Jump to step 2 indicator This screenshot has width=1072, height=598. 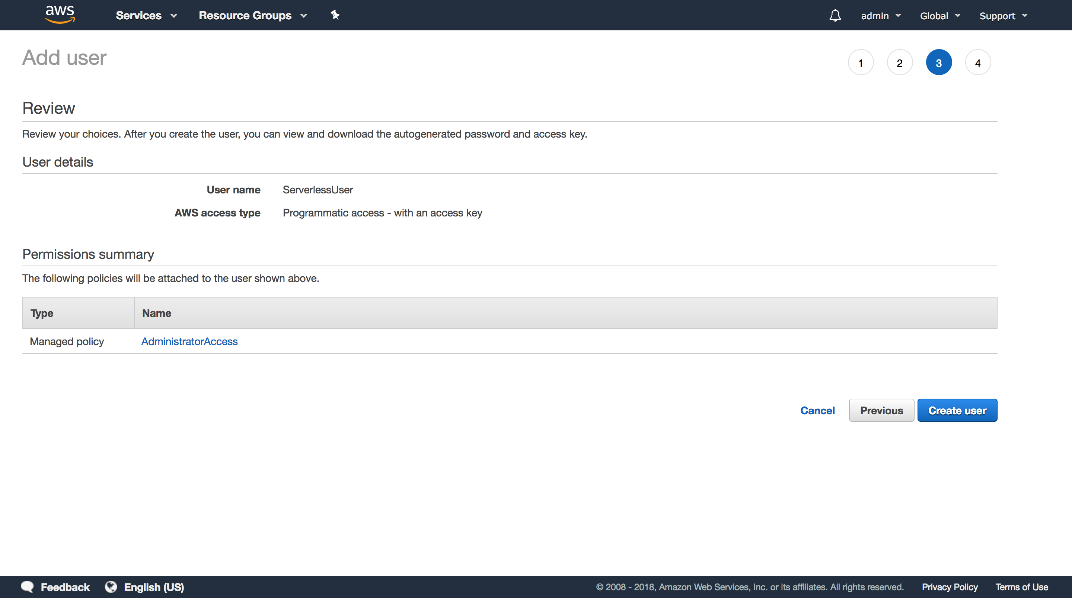(899, 63)
